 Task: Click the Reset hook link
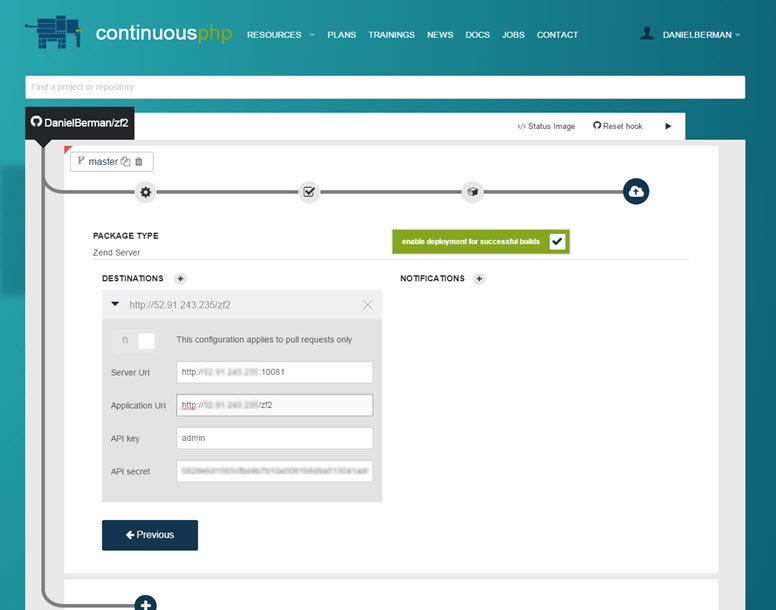[x=618, y=126]
